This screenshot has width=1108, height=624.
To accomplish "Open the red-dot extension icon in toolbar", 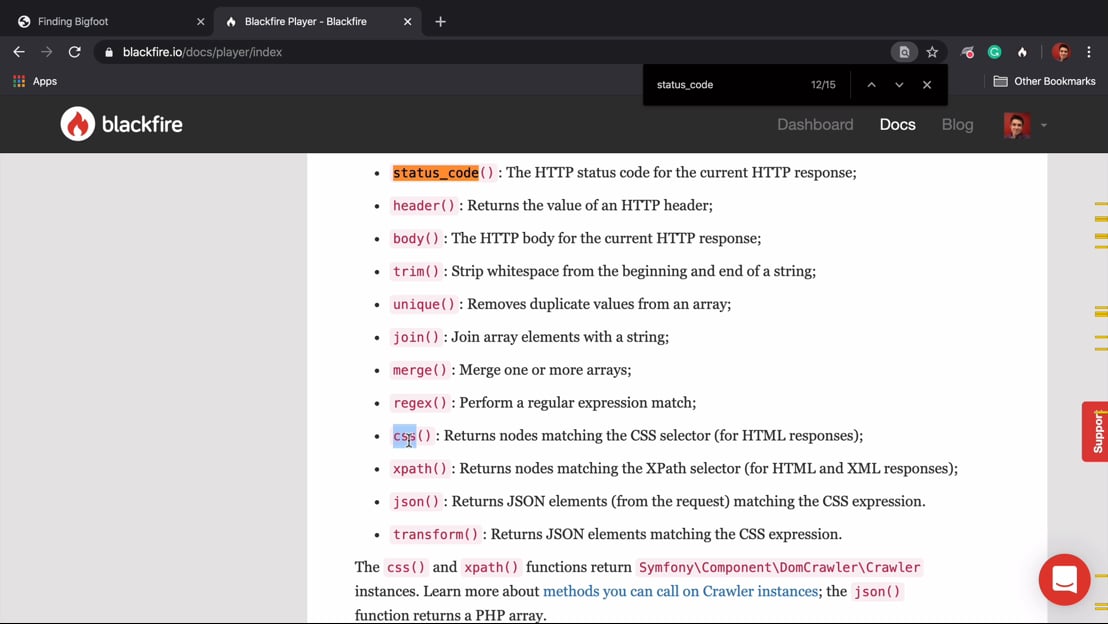I will [967, 52].
